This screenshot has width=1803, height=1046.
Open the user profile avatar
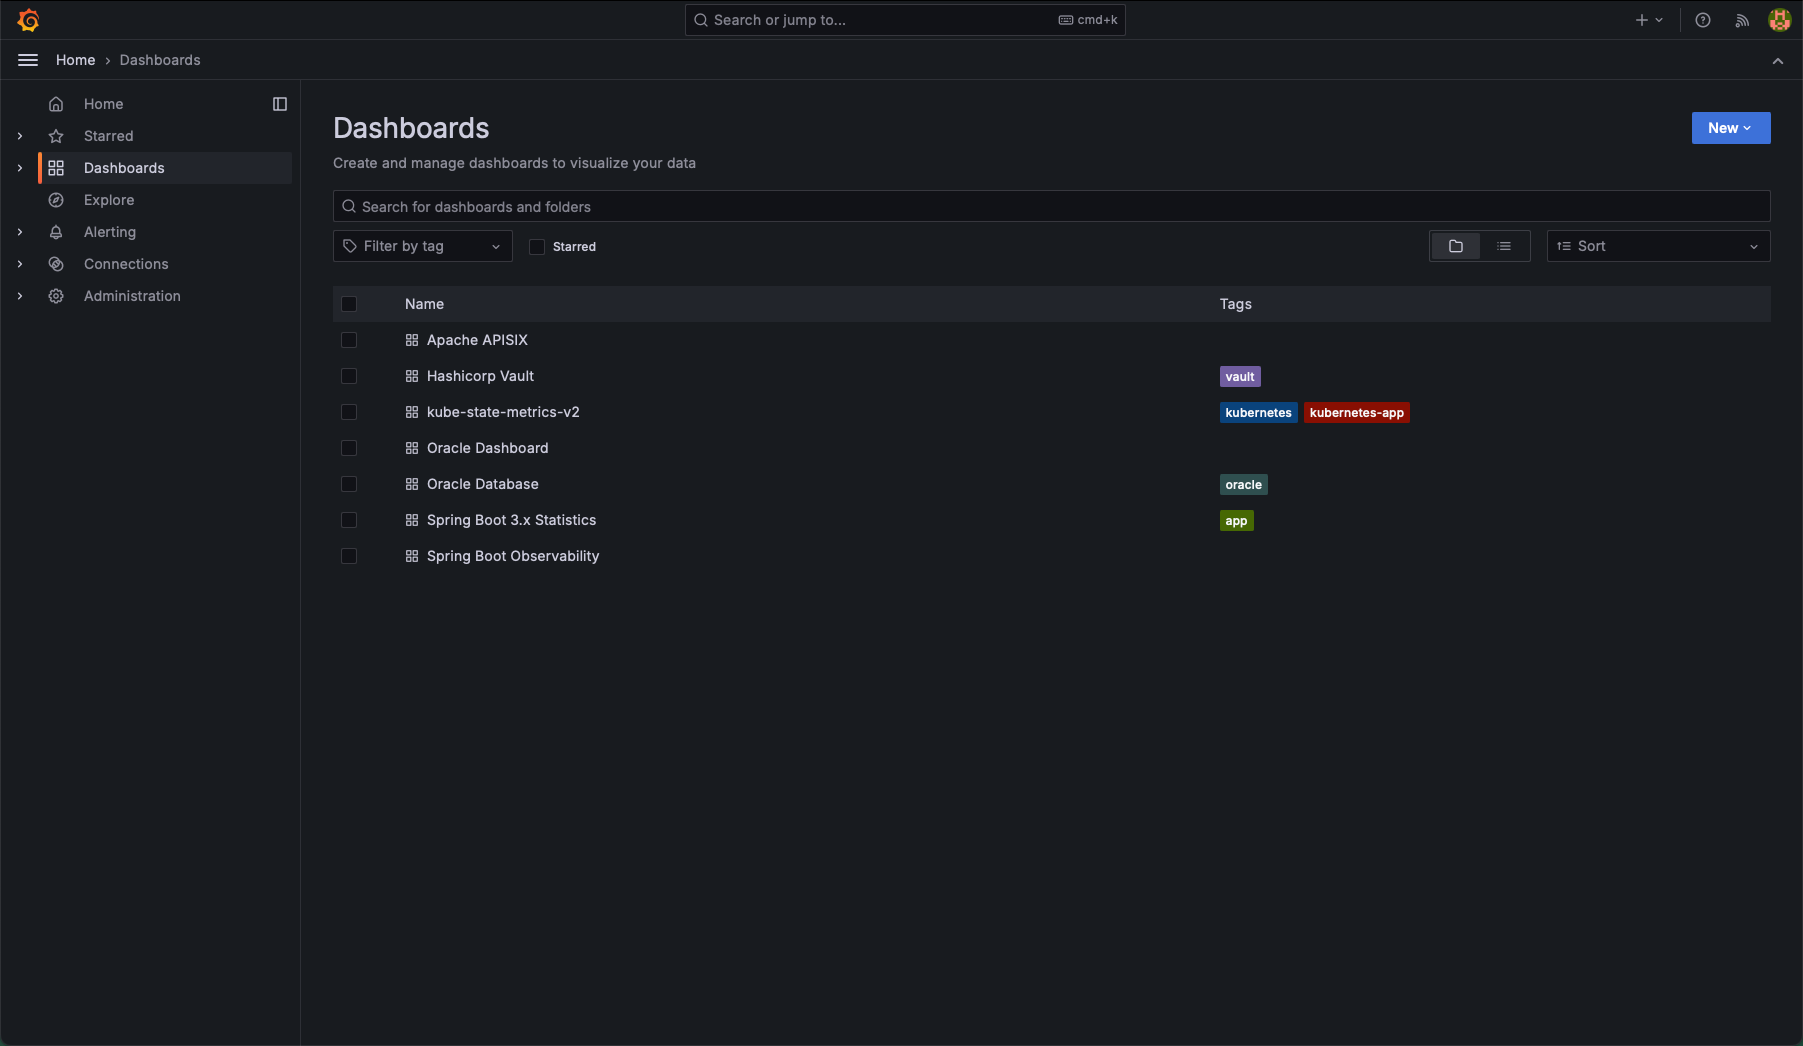click(x=1779, y=20)
